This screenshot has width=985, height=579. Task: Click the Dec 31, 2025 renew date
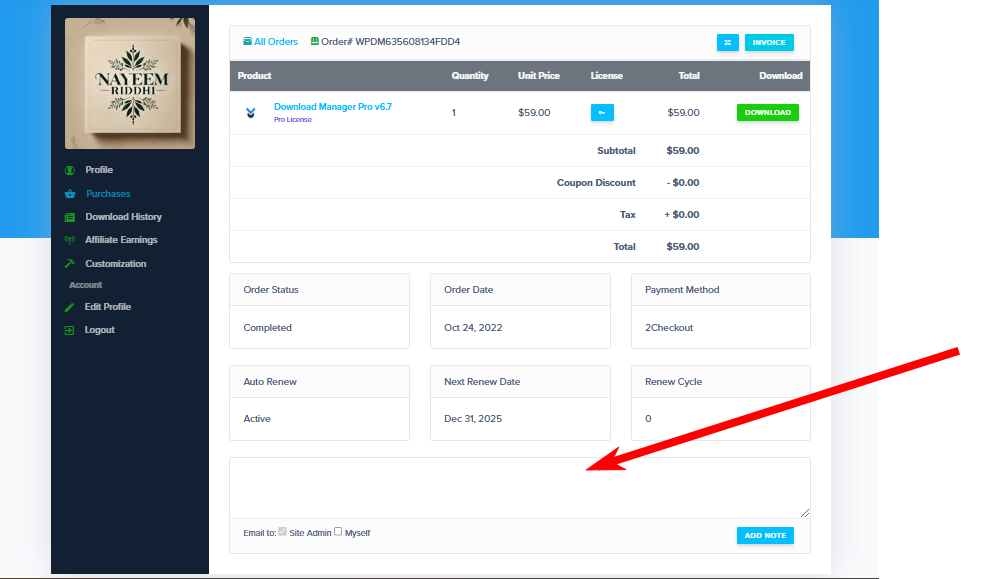[x=473, y=419]
